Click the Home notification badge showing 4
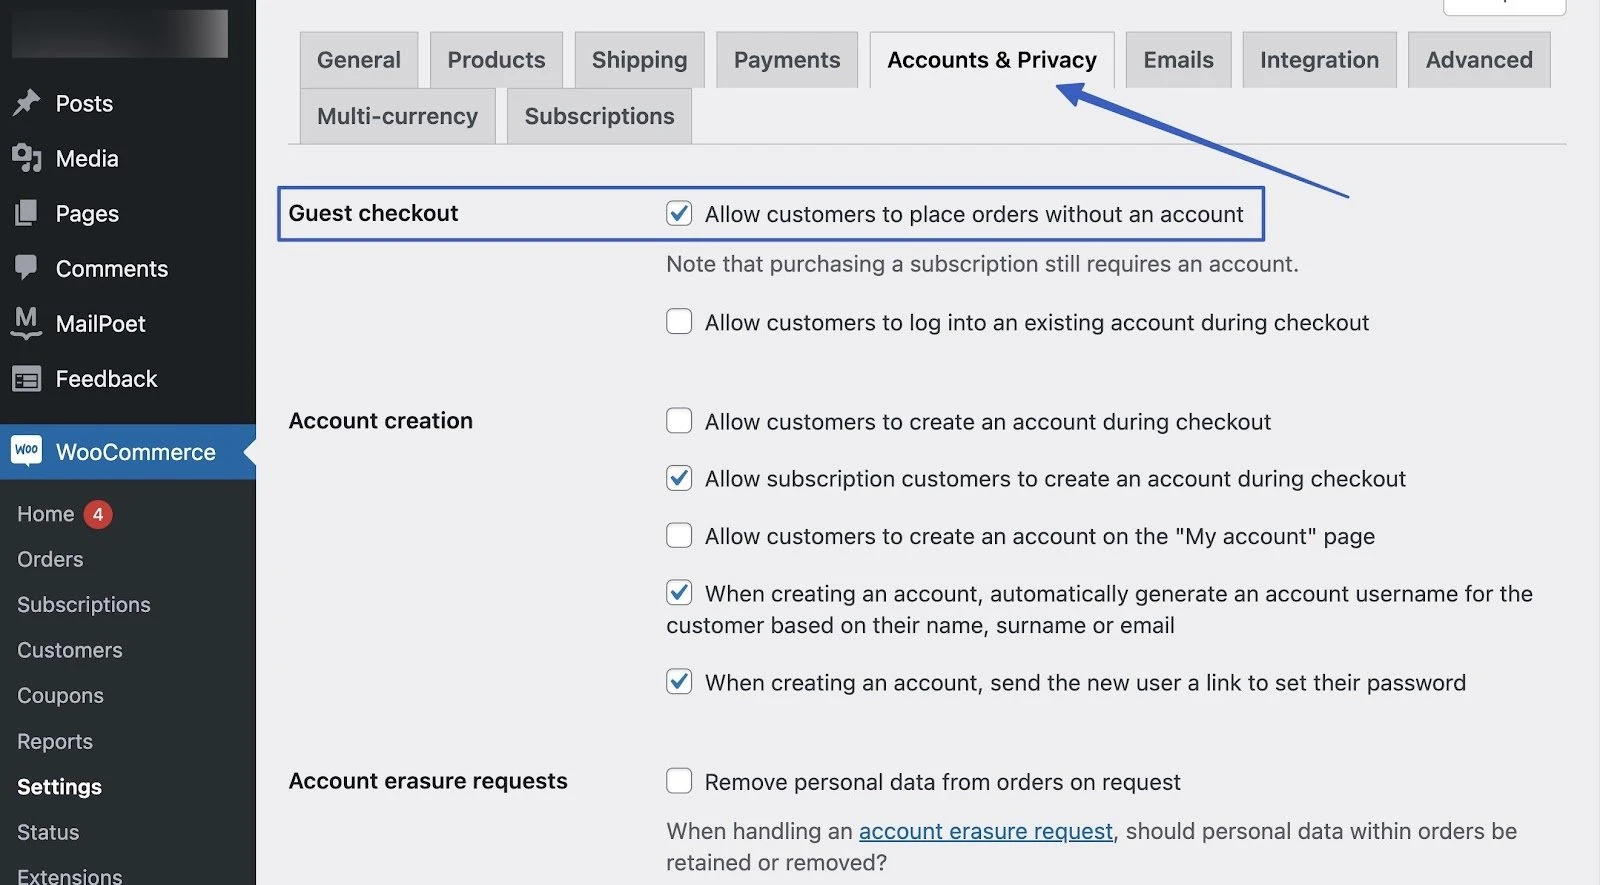Image resolution: width=1600 pixels, height=885 pixels. pyautogui.click(x=98, y=514)
